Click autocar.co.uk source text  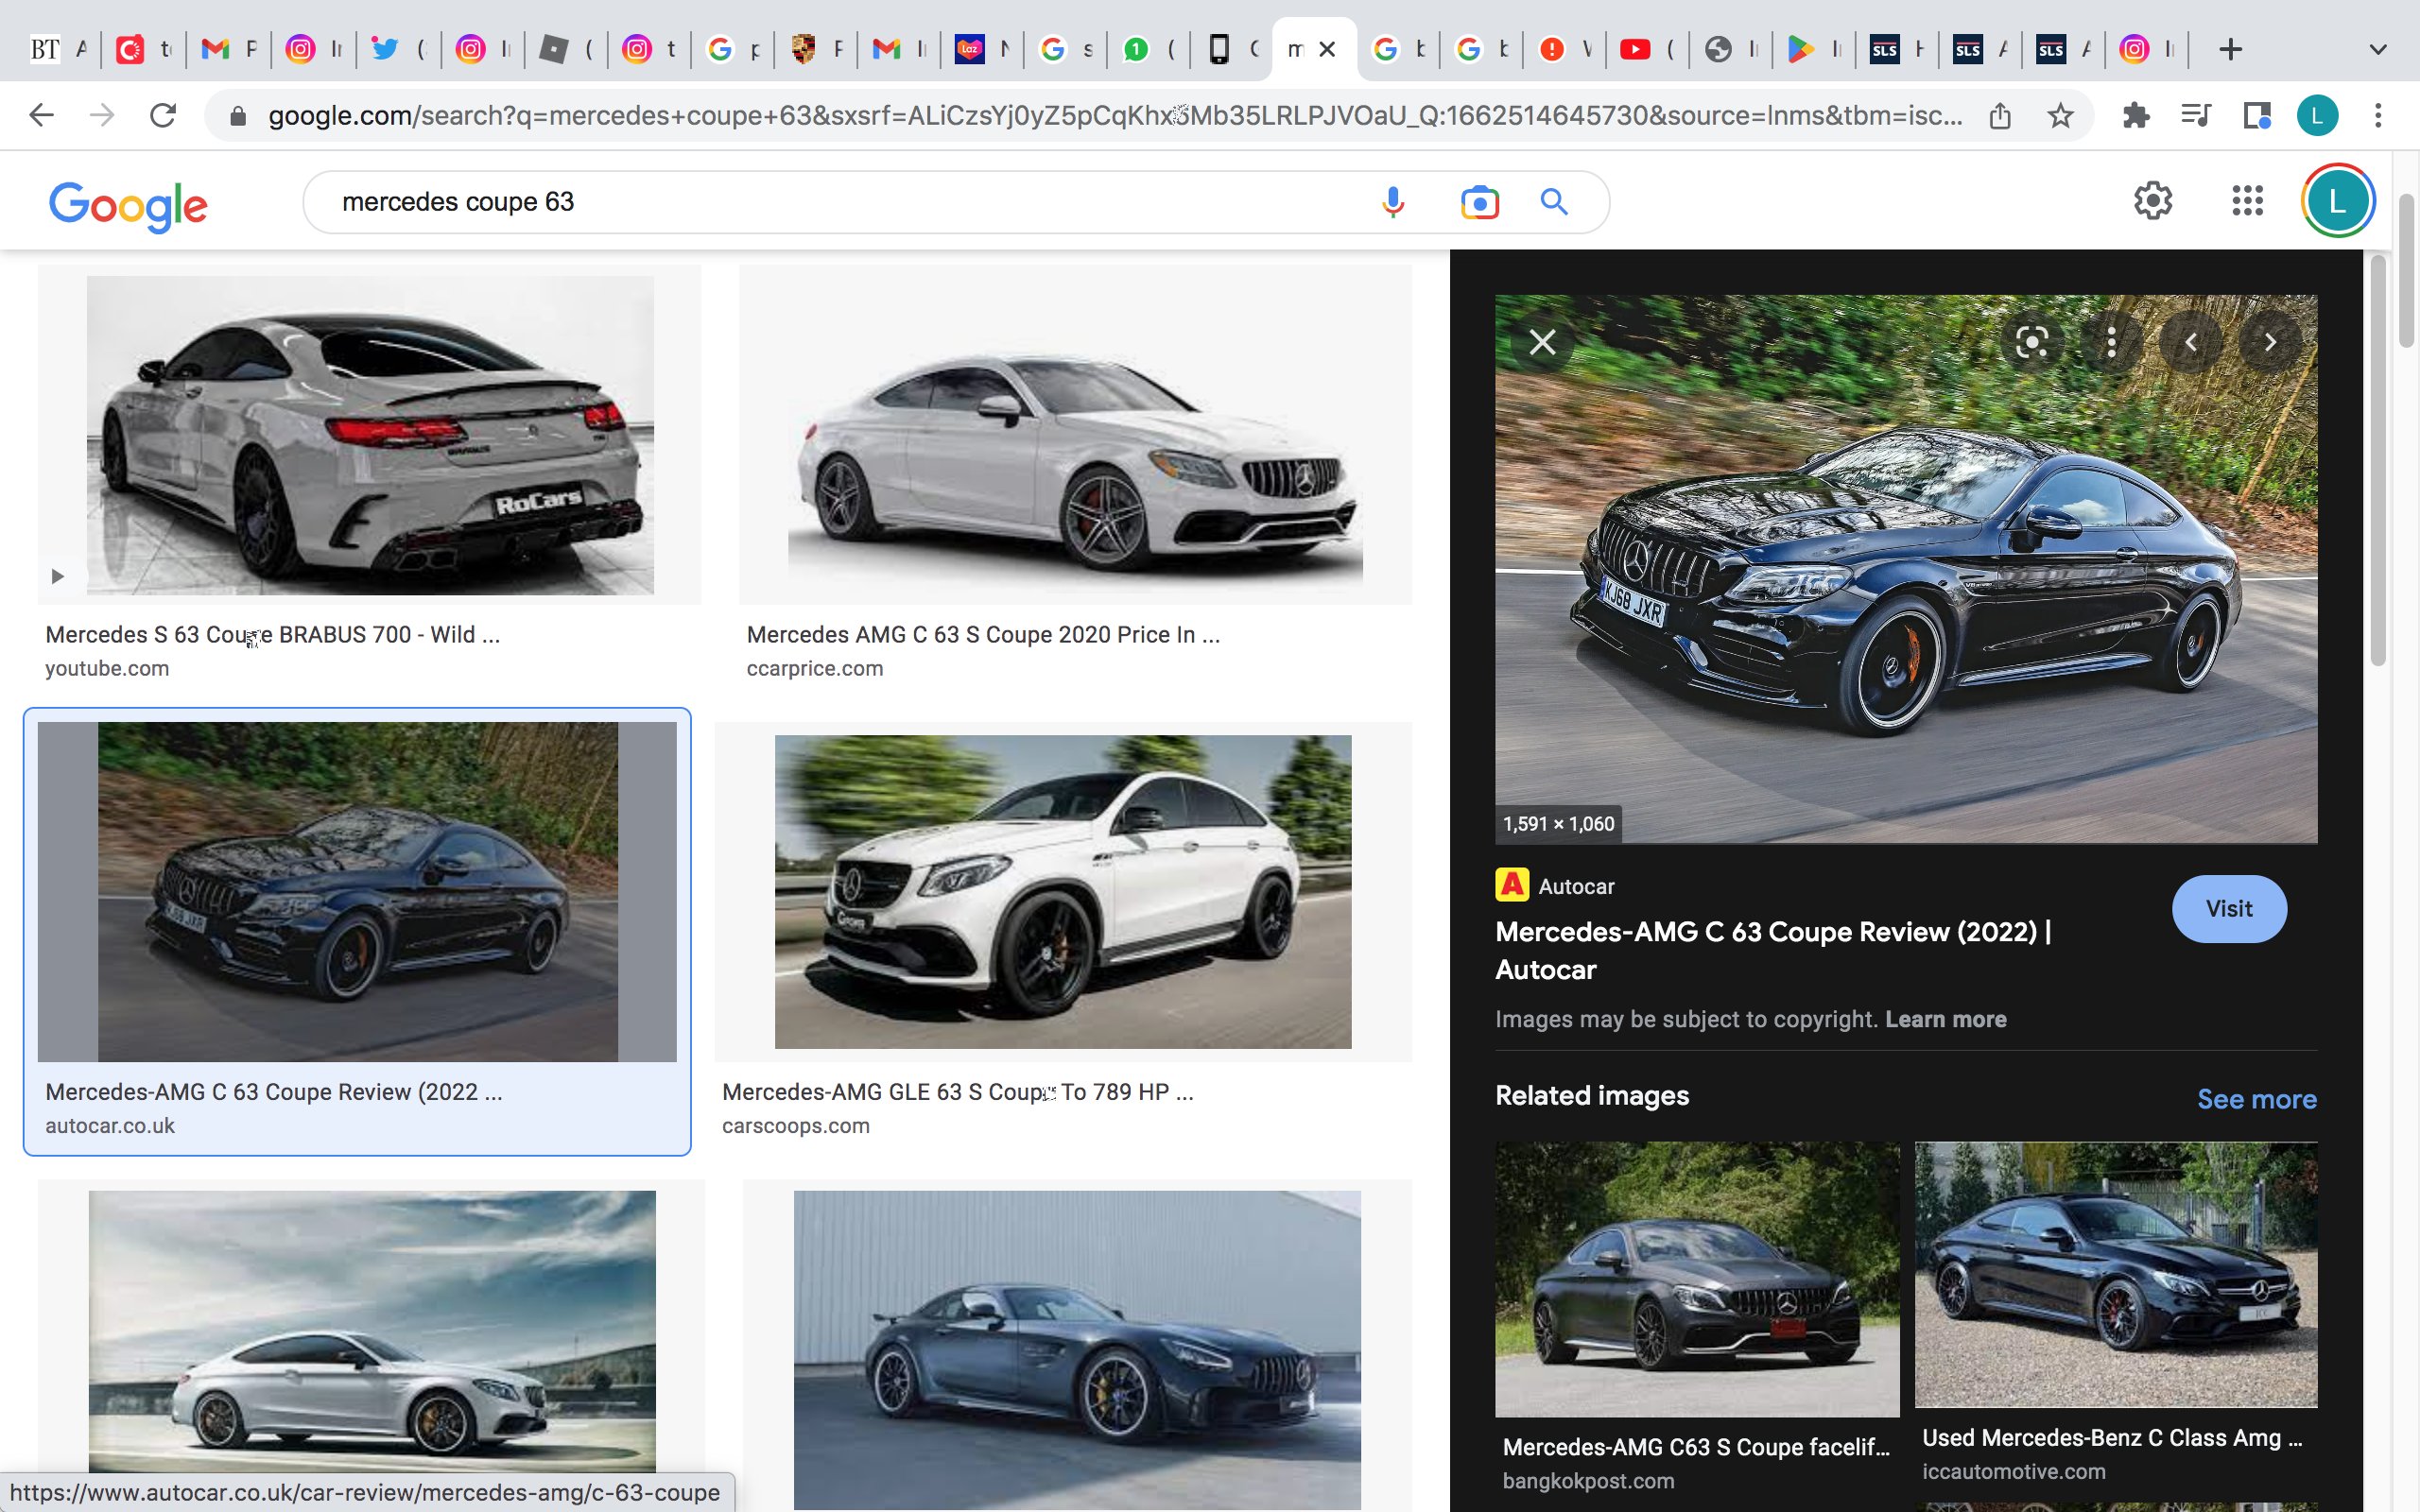pyautogui.click(x=110, y=1125)
